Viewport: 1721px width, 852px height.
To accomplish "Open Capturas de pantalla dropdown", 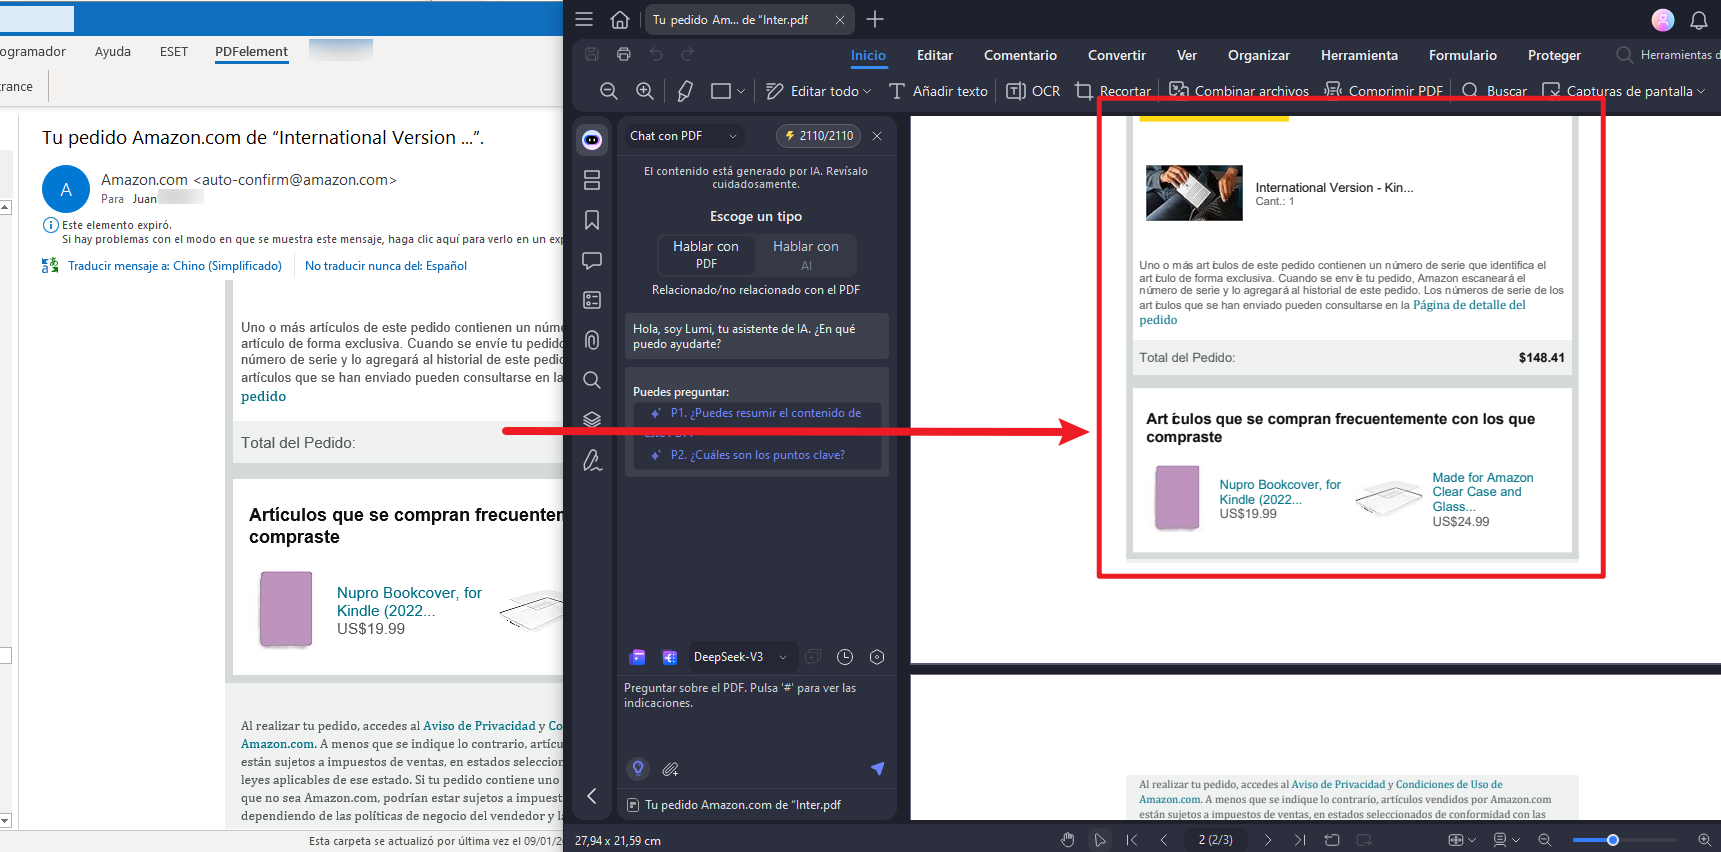I will 1624,91.
